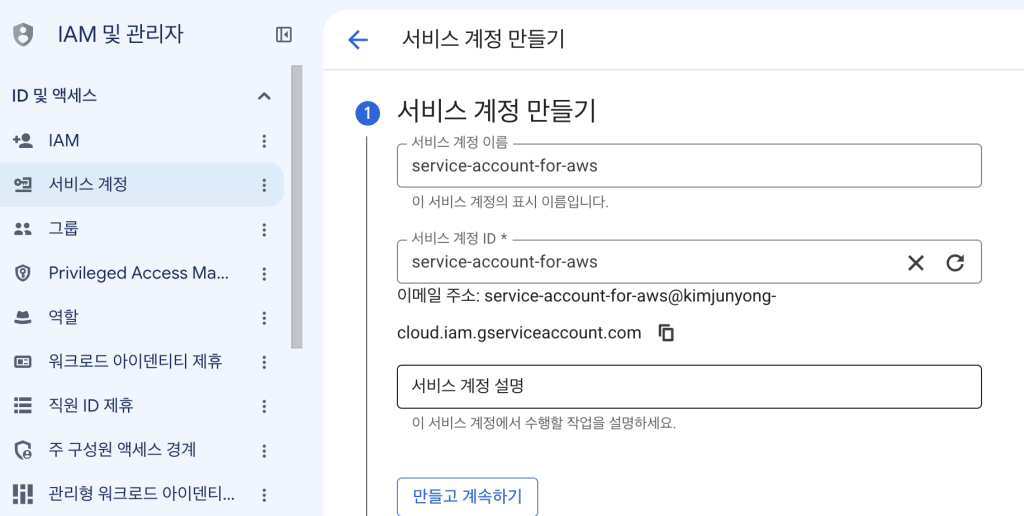Click the 이 서비스 계정의 표시 이름입니다 hint

click(510, 202)
